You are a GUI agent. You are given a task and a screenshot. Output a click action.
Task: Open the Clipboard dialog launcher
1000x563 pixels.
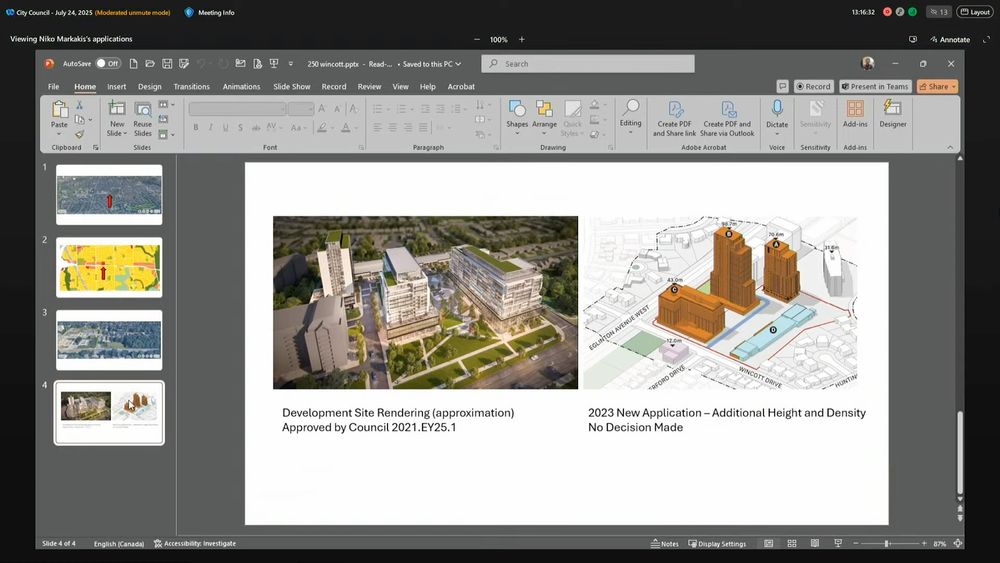tap(96, 147)
